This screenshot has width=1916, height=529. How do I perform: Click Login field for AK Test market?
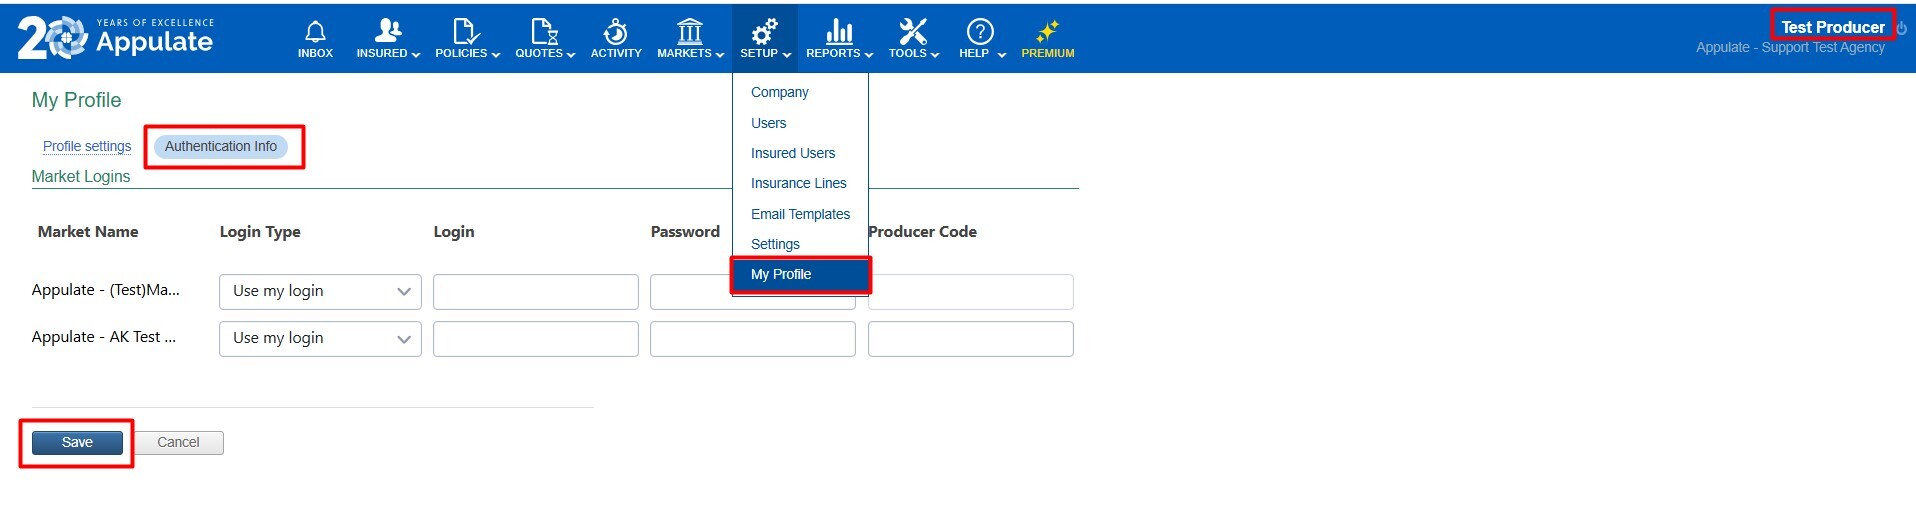coord(535,339)
